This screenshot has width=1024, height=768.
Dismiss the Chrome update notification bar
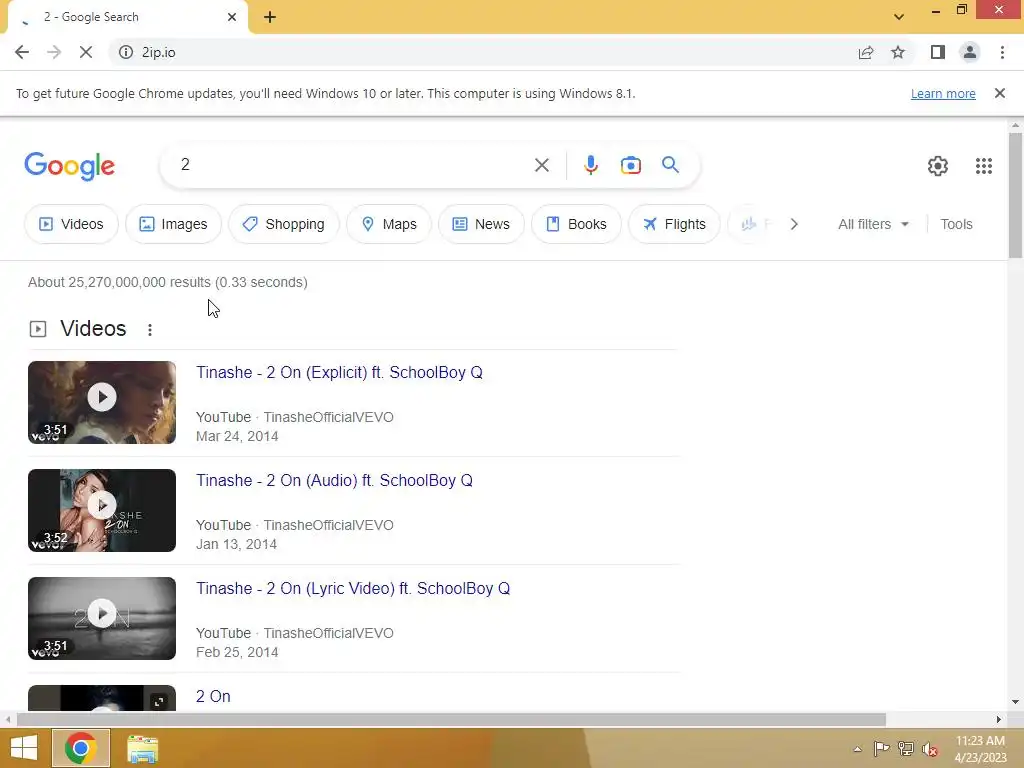coord(1000,93)
